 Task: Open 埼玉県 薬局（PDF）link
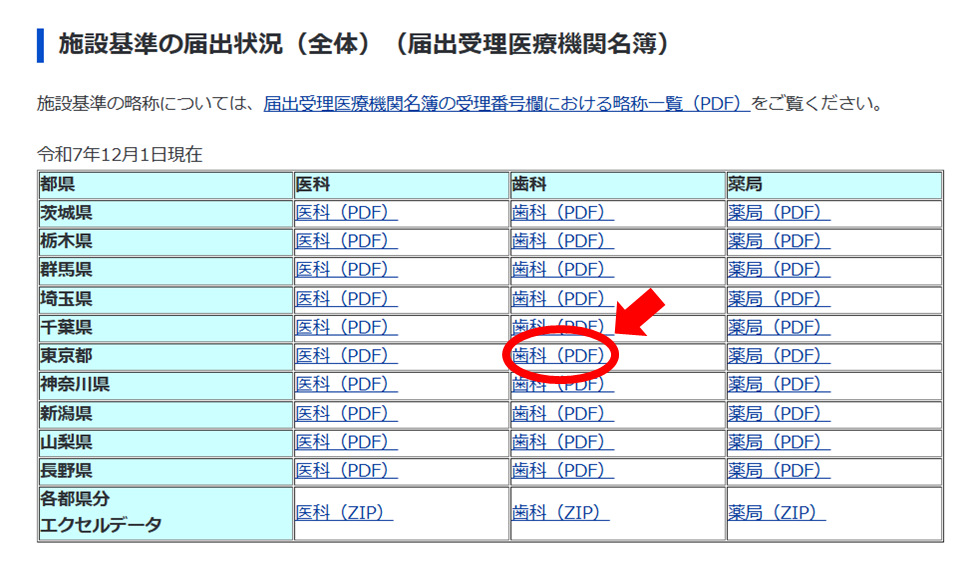pos(778,299)
